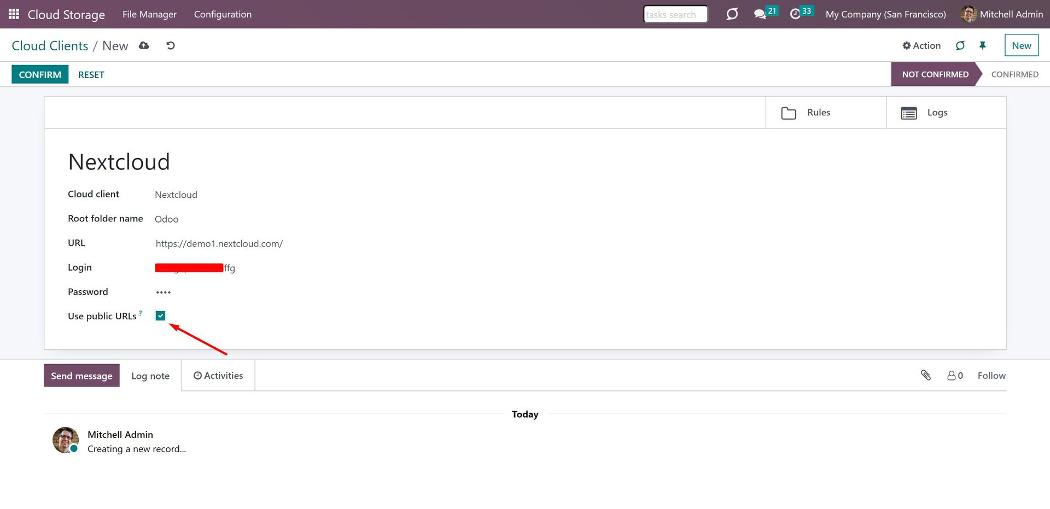This screenshot has height=509, width=1050.
Task: Select the CONFIRMED status stage
Action: [1015, 74]
